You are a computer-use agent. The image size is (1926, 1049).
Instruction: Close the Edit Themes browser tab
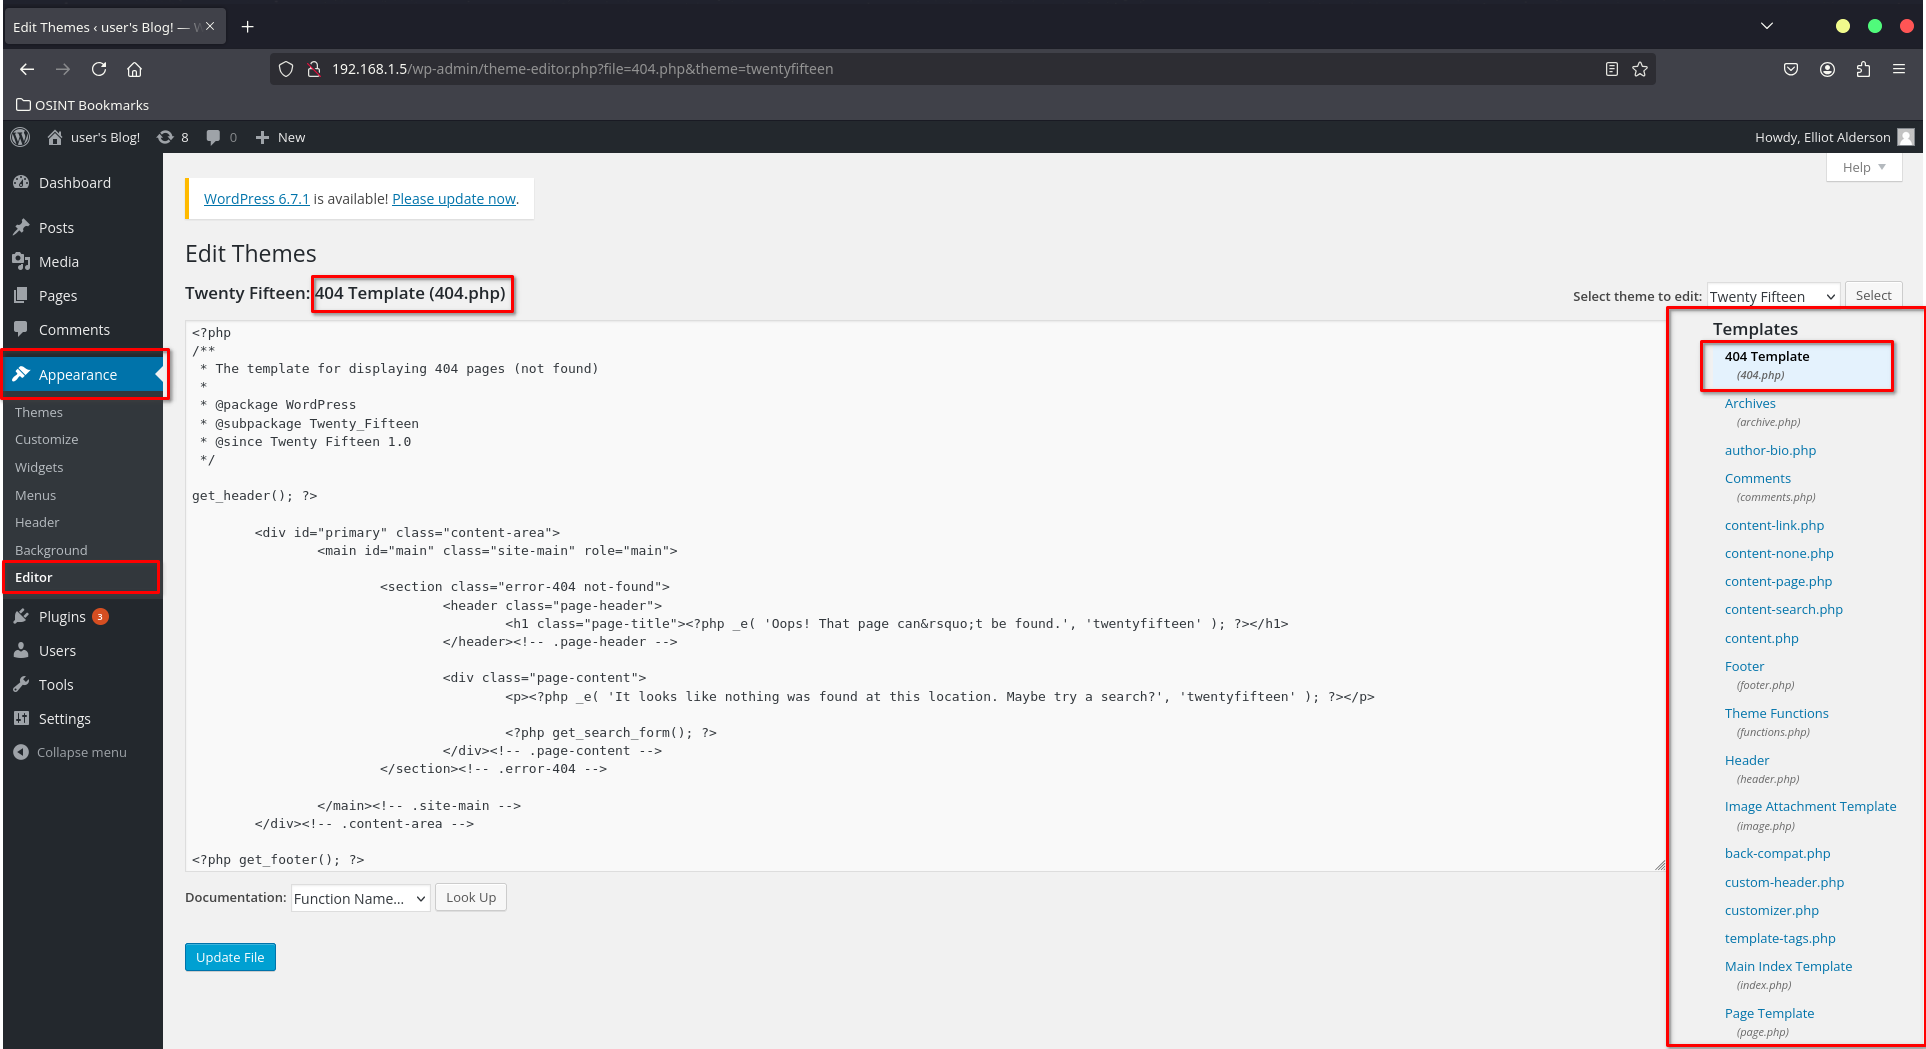pos(210,27)
